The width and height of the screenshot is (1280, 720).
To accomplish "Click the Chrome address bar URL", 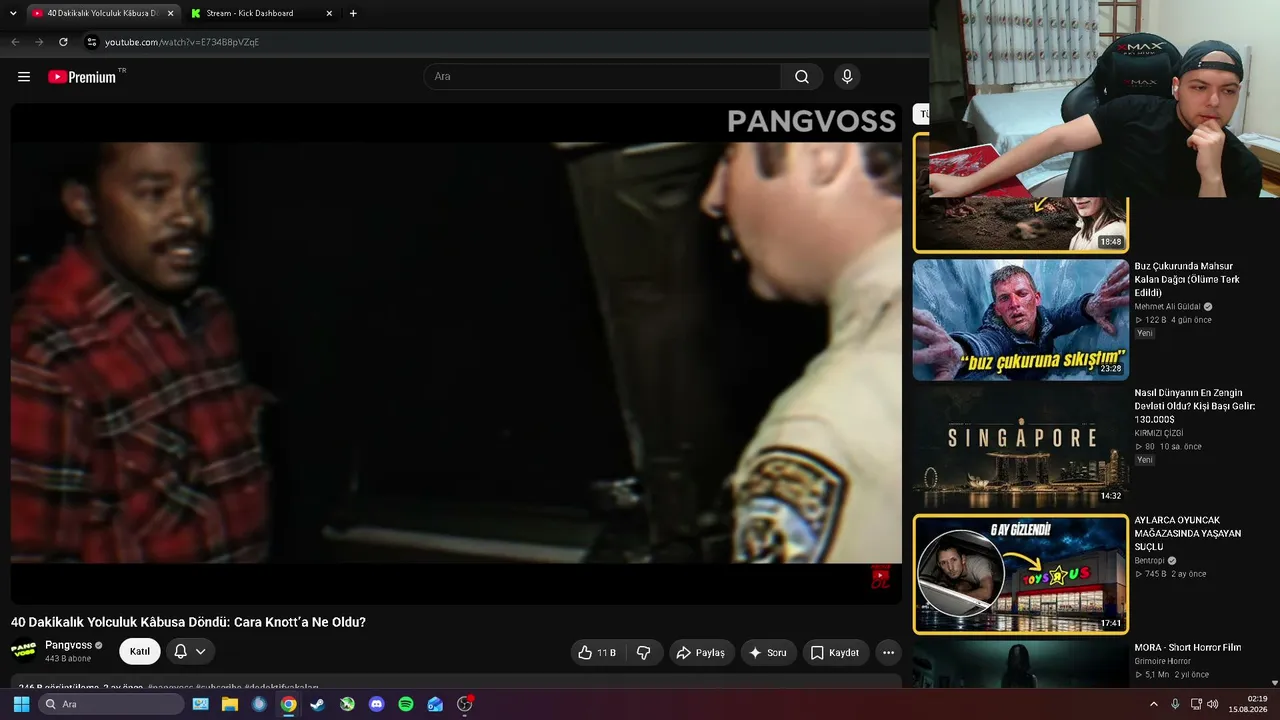I will [182, 42].
